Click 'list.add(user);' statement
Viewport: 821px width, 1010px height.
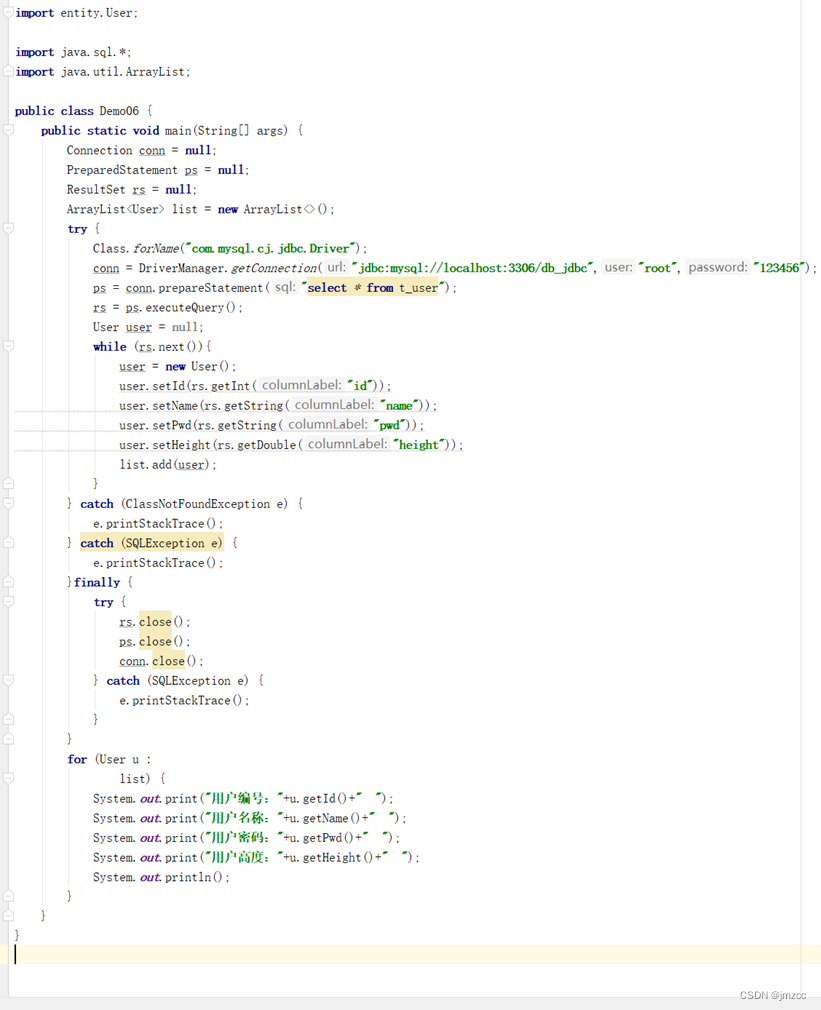click(167, 464)
